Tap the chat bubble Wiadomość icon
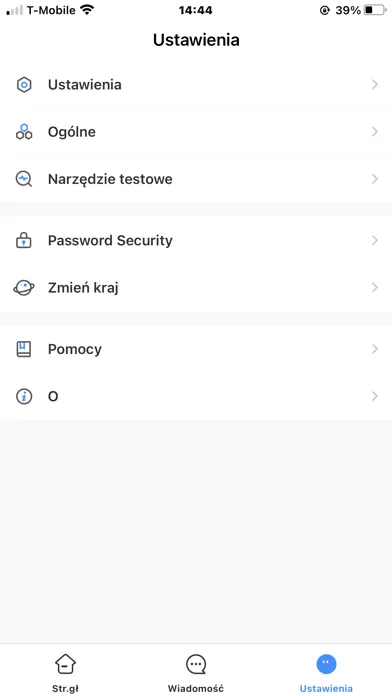 [196, 664]
